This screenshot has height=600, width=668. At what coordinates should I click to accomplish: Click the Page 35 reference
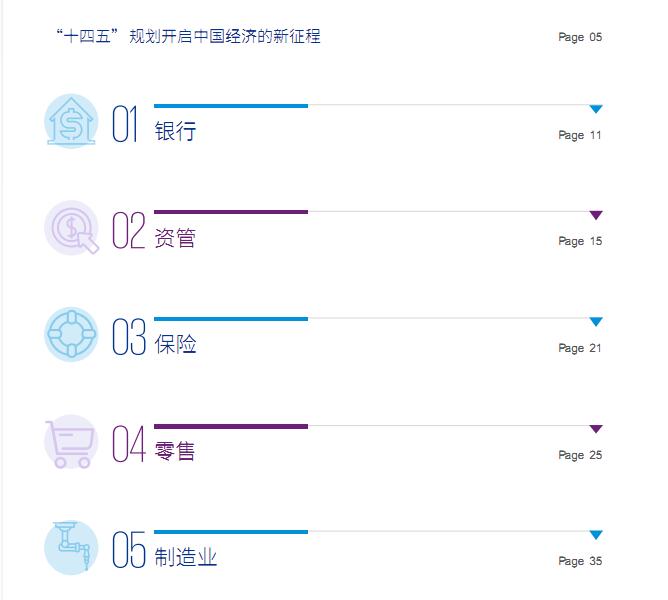point(580,561)
